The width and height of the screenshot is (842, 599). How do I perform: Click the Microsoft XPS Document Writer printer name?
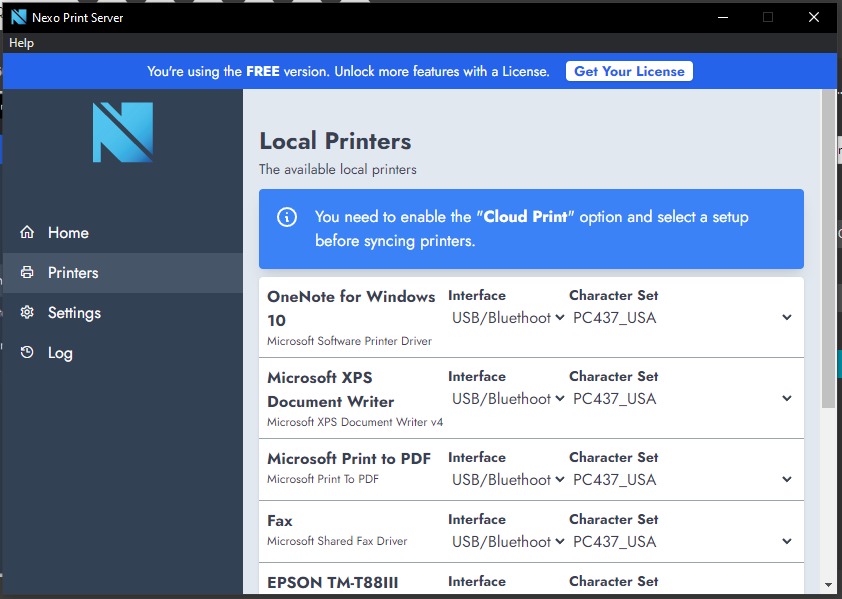point(331,389)
